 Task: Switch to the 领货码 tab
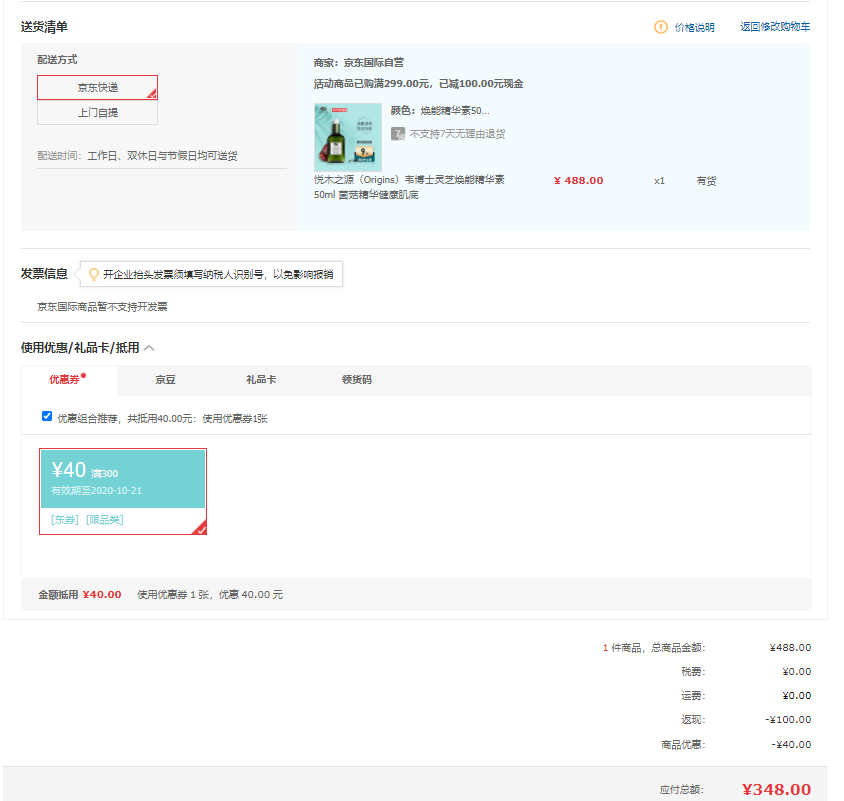pyautogui.click(x=357, y=380)
